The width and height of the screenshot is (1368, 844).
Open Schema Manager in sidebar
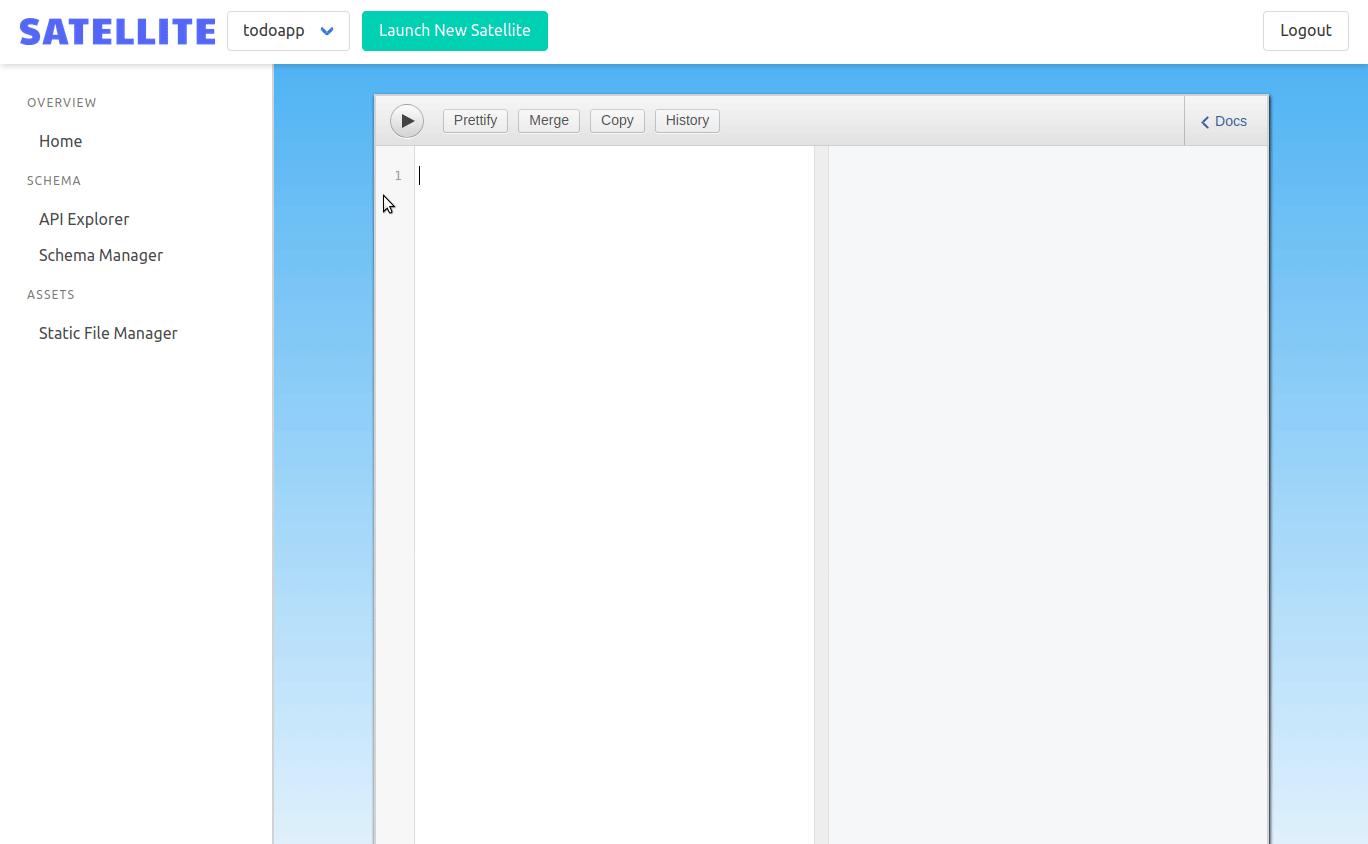tap(101, 255)
